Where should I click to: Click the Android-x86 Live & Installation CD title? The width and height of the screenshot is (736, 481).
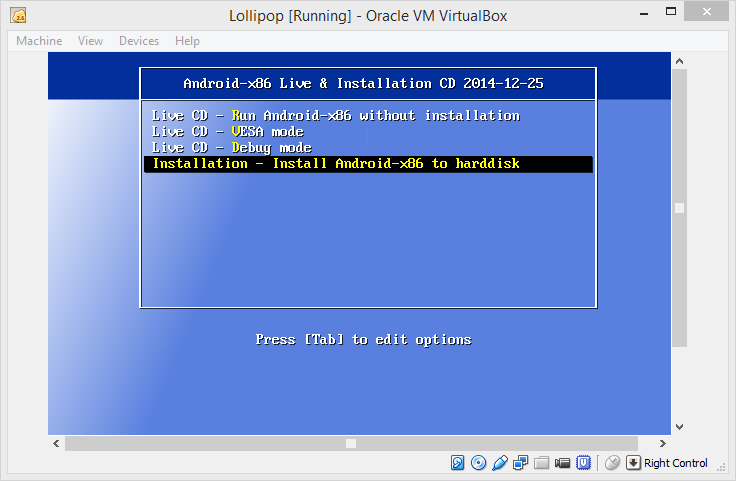(x=364, y=84)
